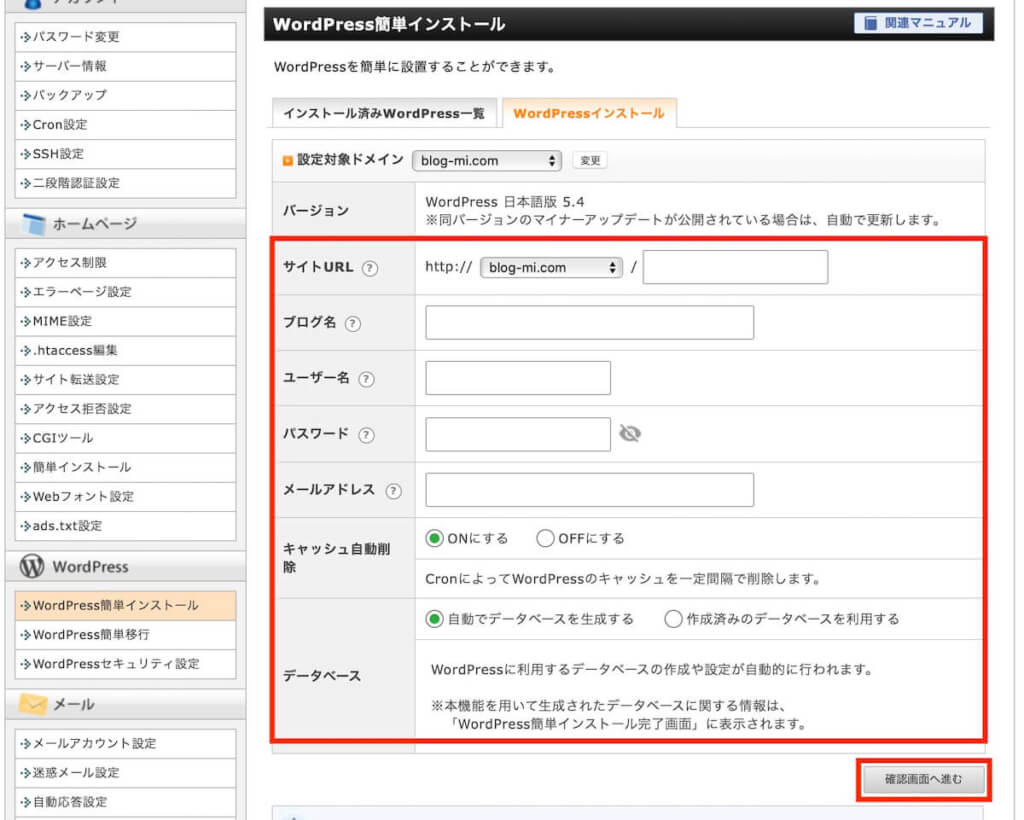The image size is (1024, 820).
Task: Click the メール envelope section icon
Action: [x=33, y=704]
